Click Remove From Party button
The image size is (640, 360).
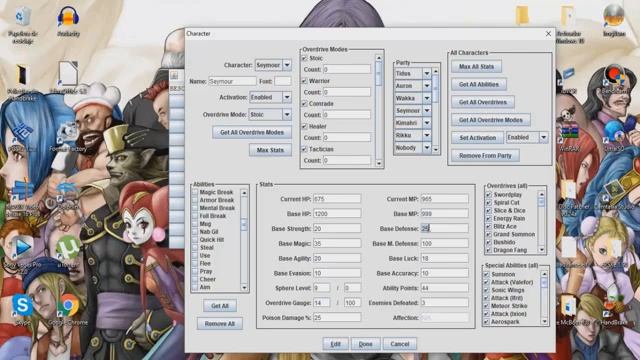485,156
